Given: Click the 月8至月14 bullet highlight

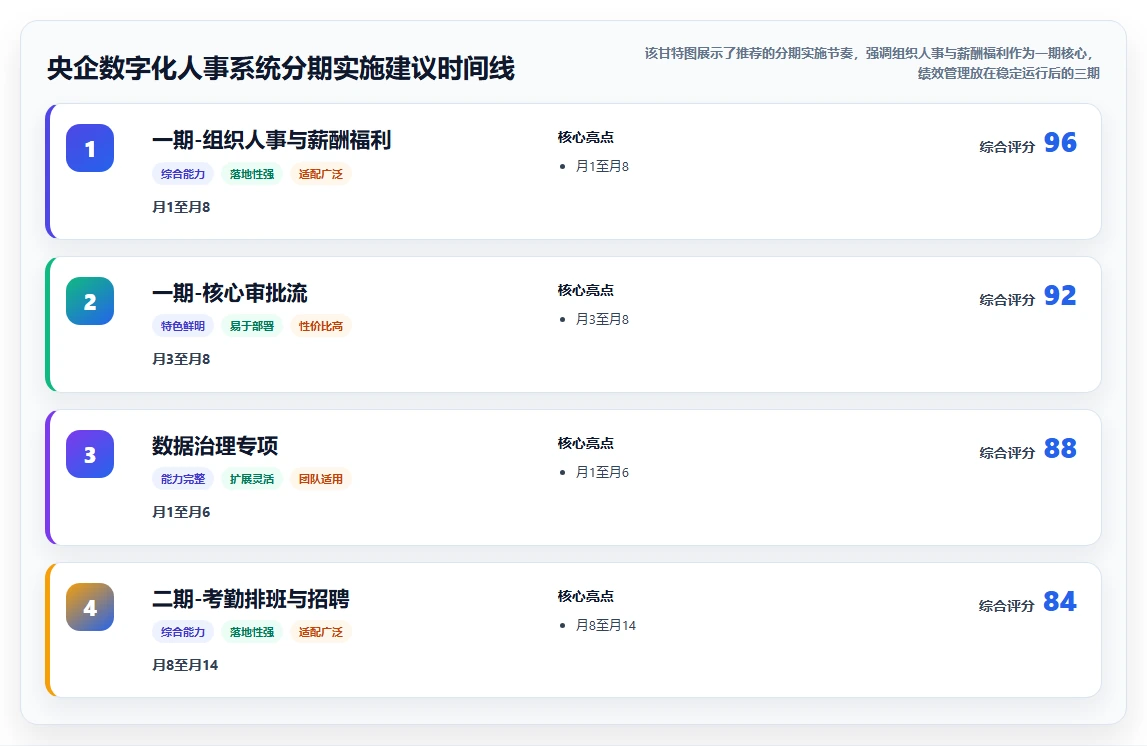Looking at the screenshot, I should pos(606,625).
